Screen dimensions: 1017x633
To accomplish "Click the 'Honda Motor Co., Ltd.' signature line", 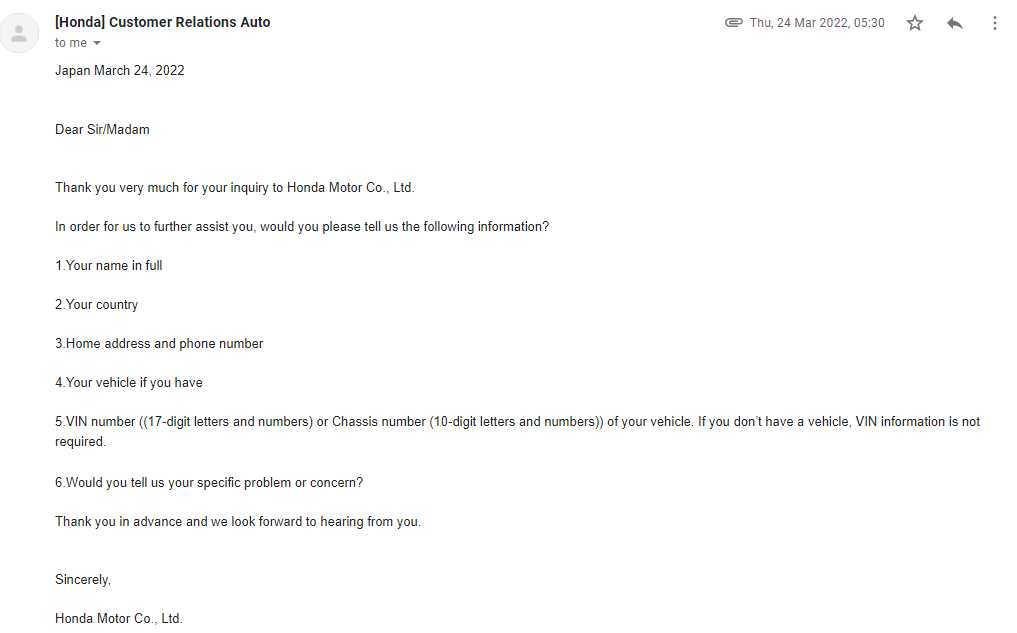I will tap(119, 619).
